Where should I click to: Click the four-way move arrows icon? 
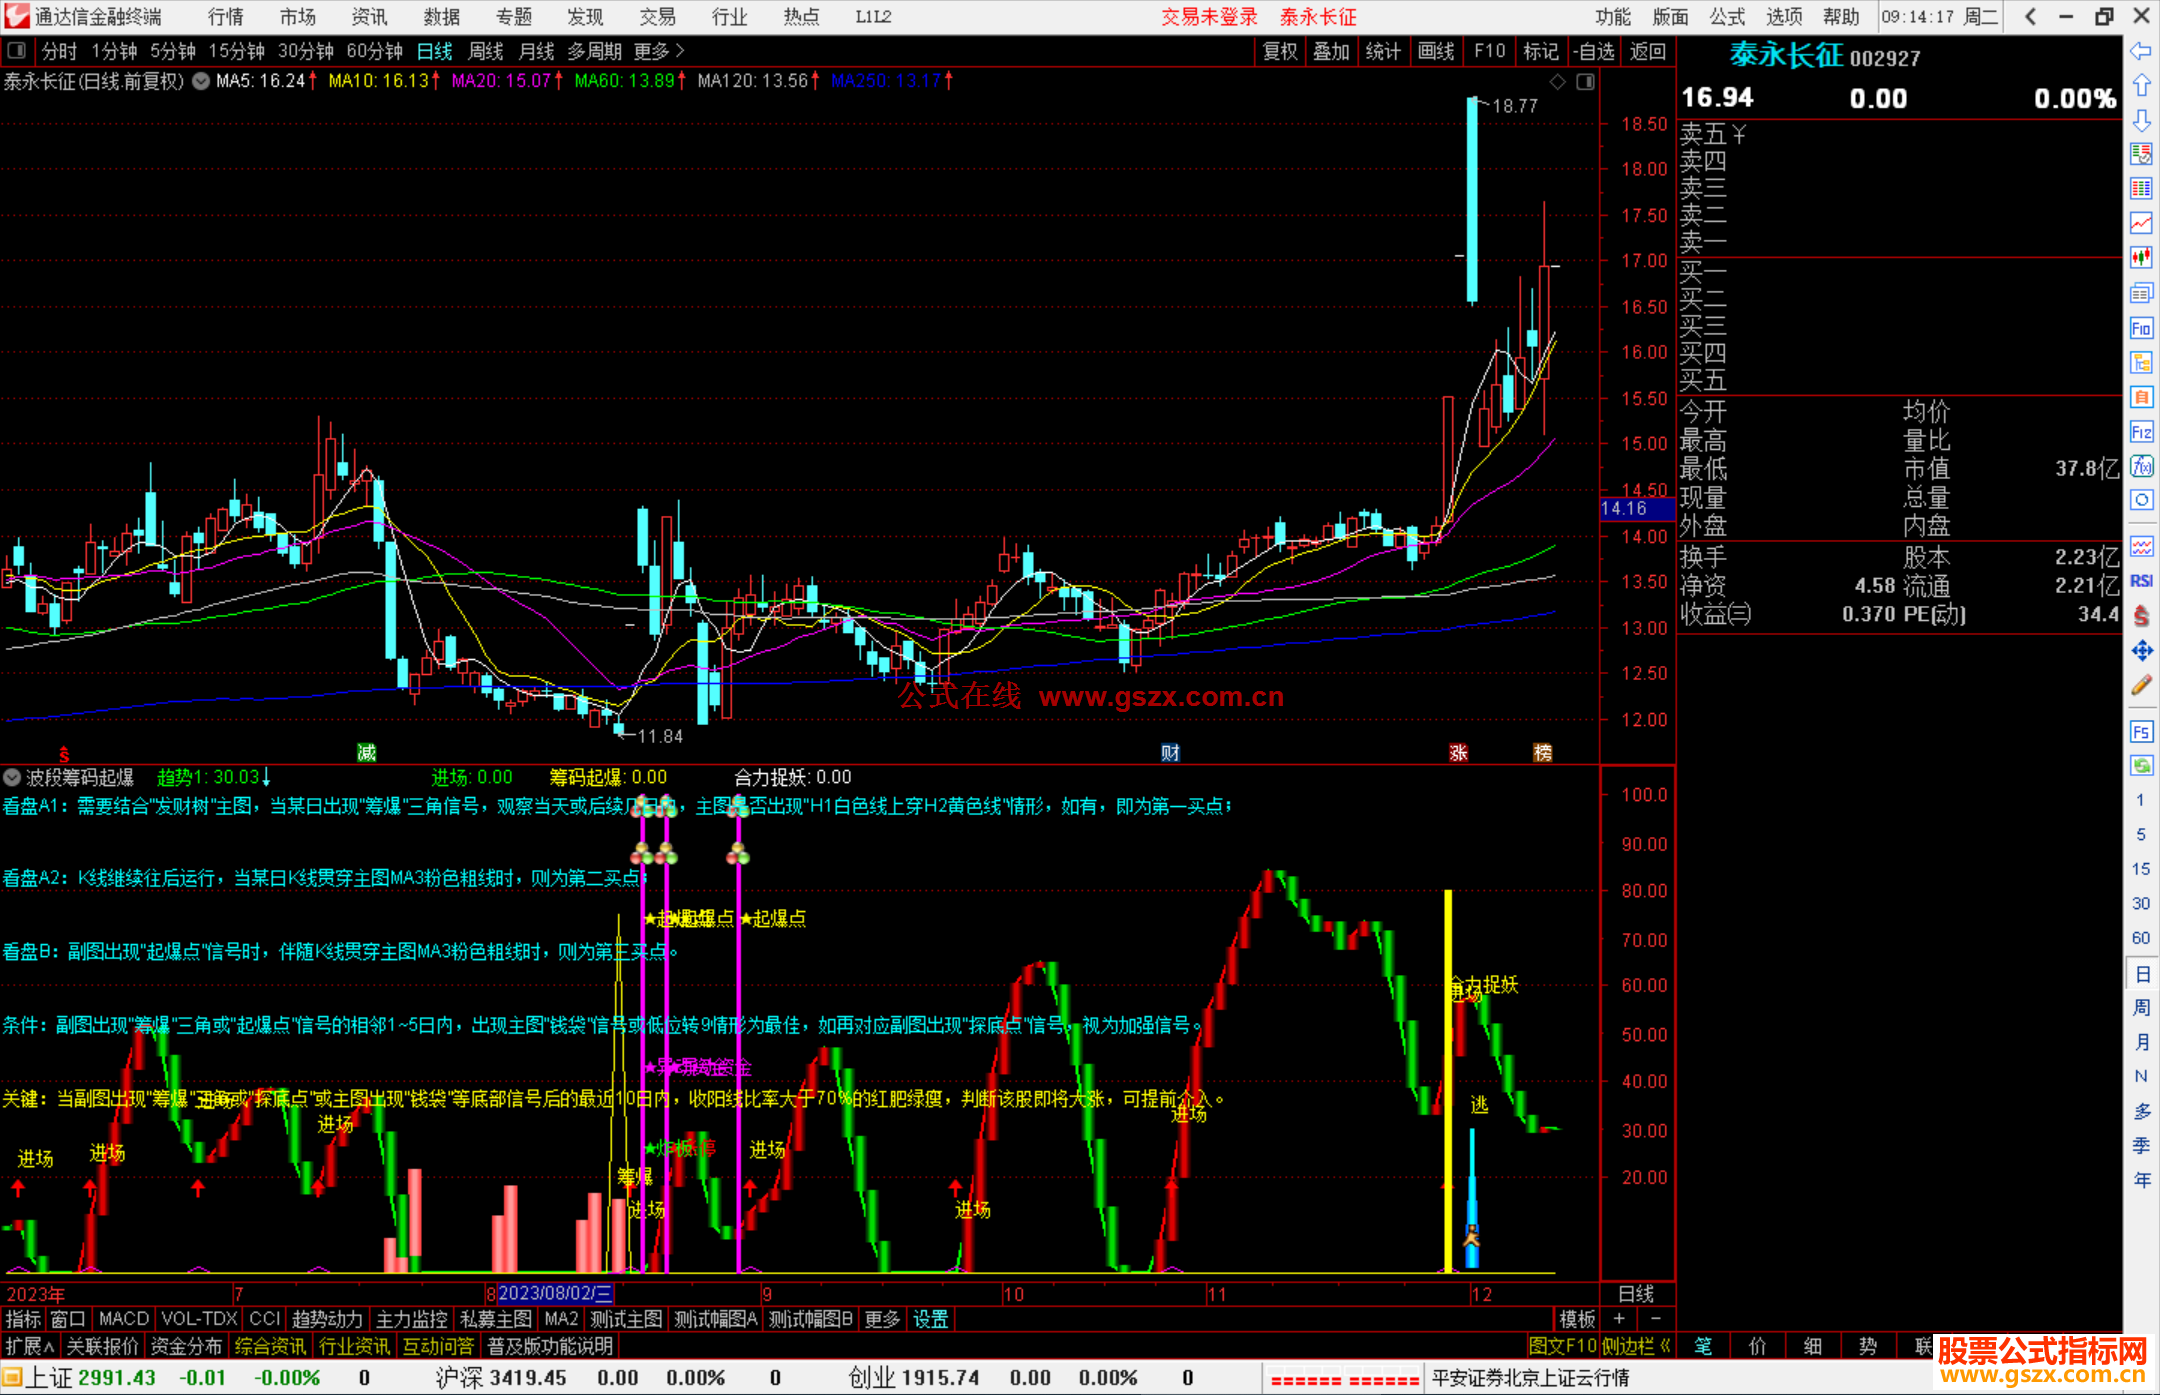coord(2141,651)
